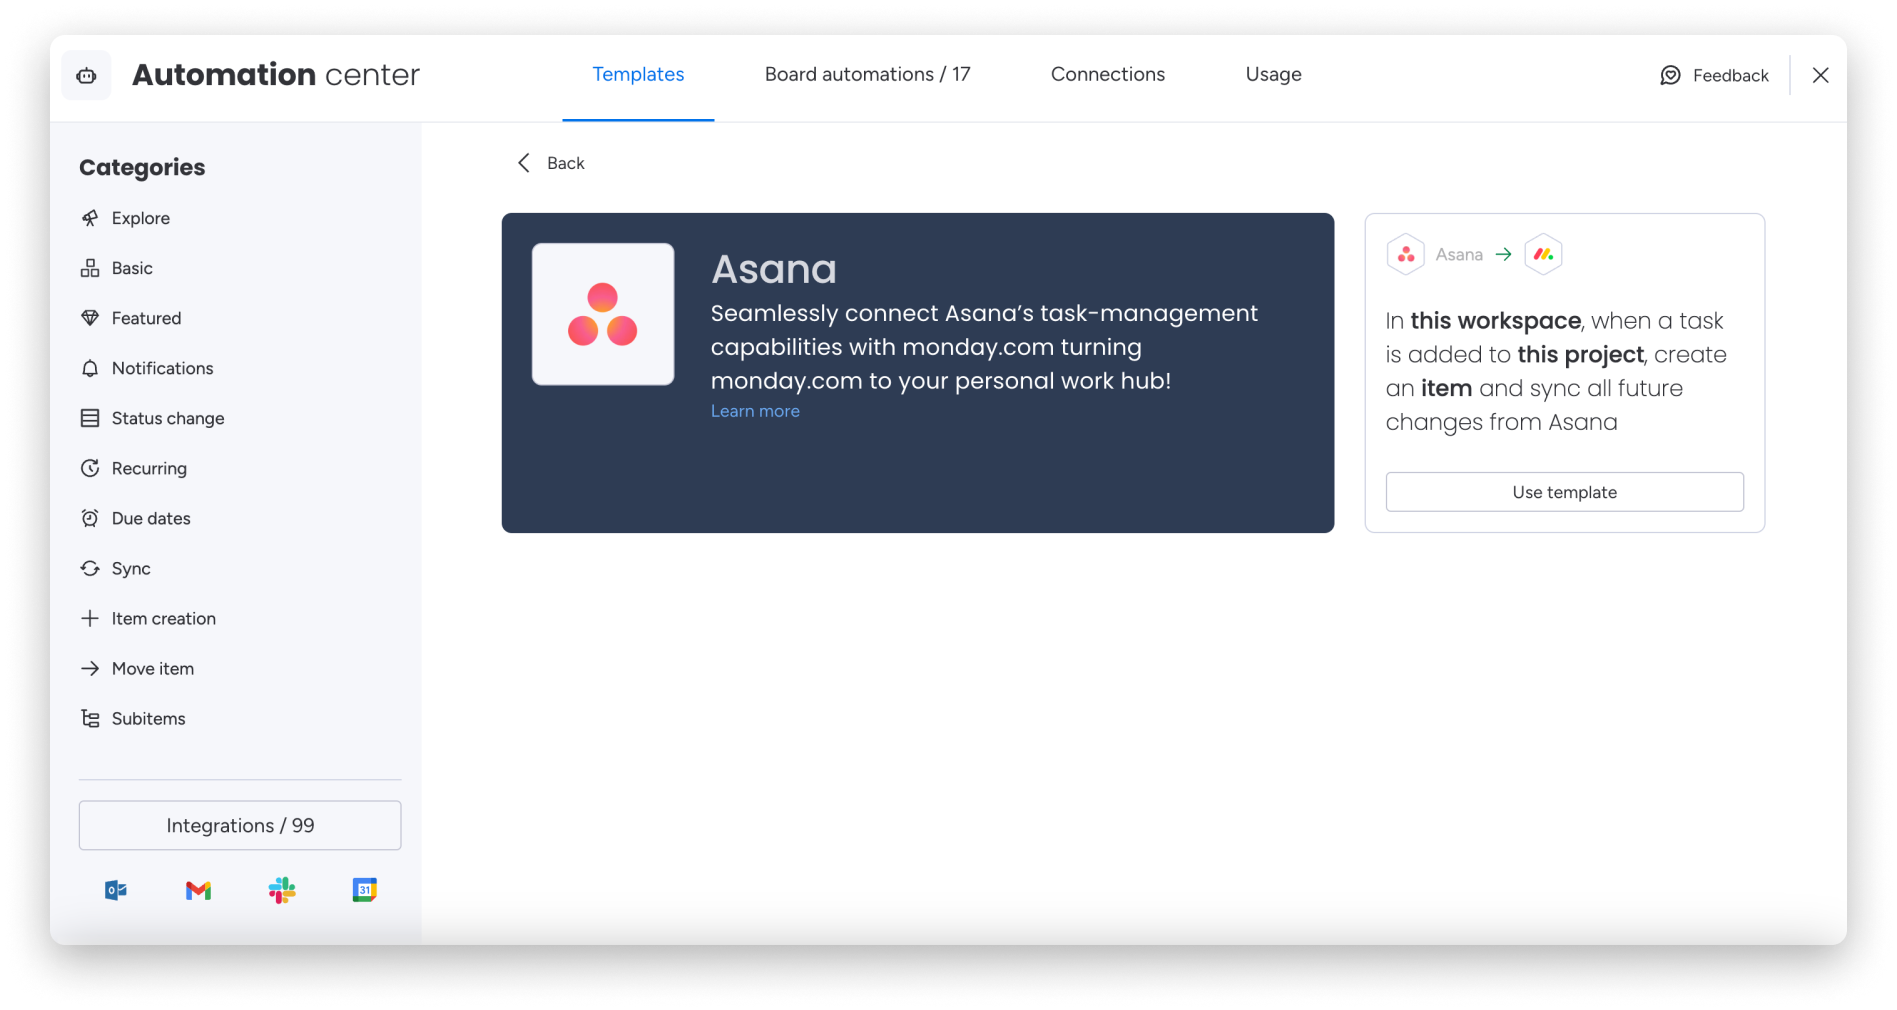1897x1010 pixels.
Task: Click the Recurring category label
Action: [x=149, y=468]
